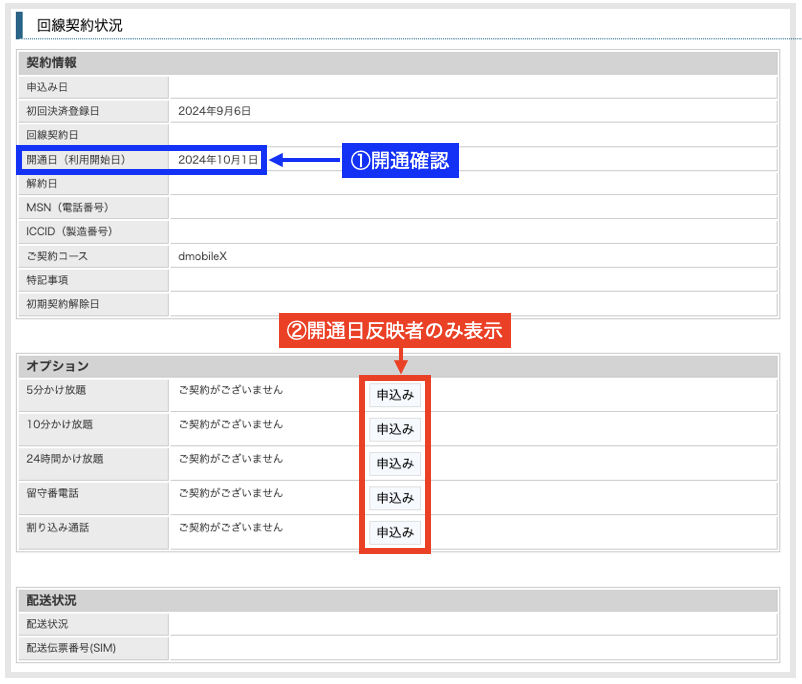Select the 契約情報 section header
The width and height of the screenshot is (802, 684).
pyautogui.click(x=52, y=63)
